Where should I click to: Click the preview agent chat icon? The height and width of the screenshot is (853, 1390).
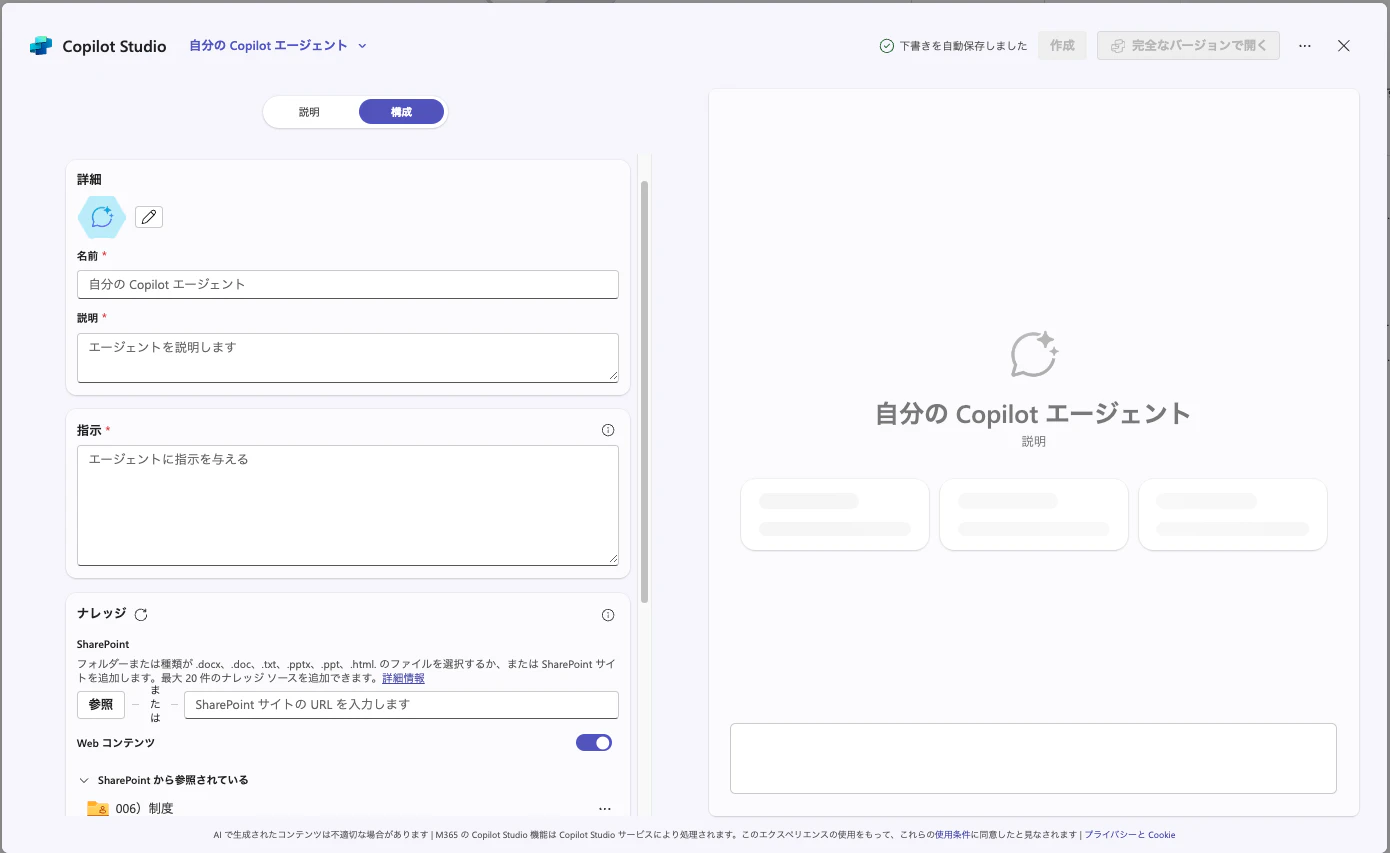click(x=1034, y=354)
